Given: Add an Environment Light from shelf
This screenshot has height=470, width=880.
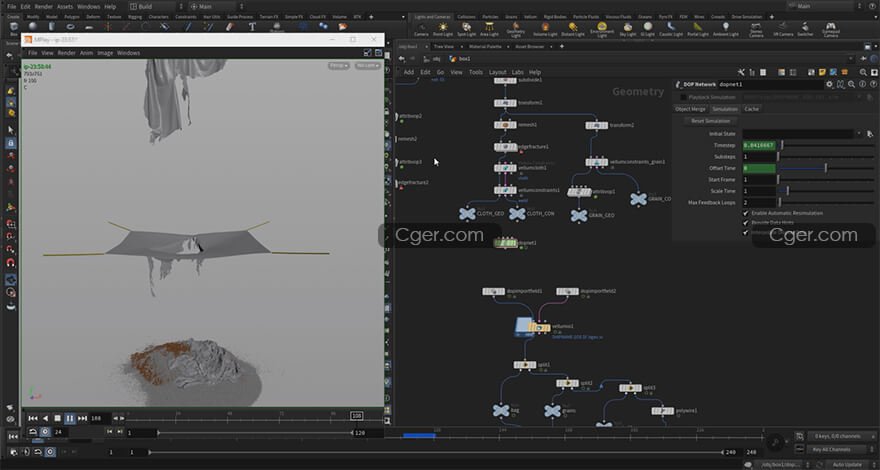Looking at the screenshot, I should 602,30.
